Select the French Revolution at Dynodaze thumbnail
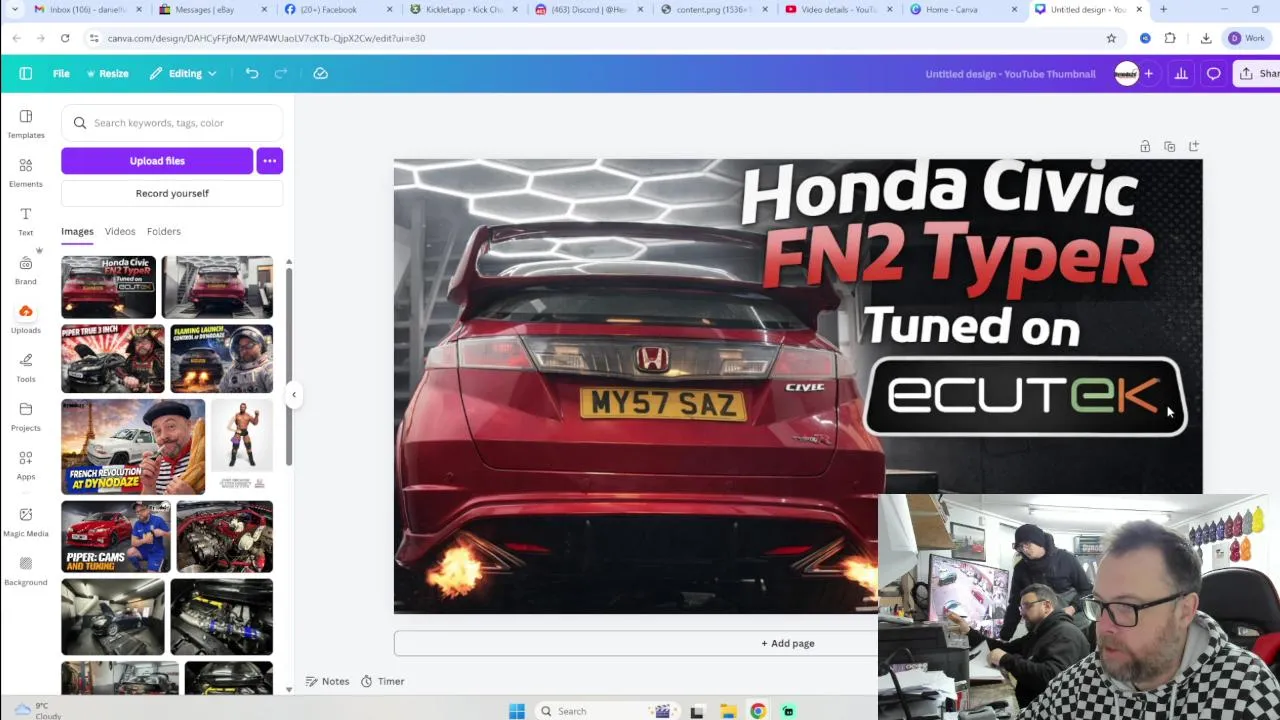 [x=133, y=447]
